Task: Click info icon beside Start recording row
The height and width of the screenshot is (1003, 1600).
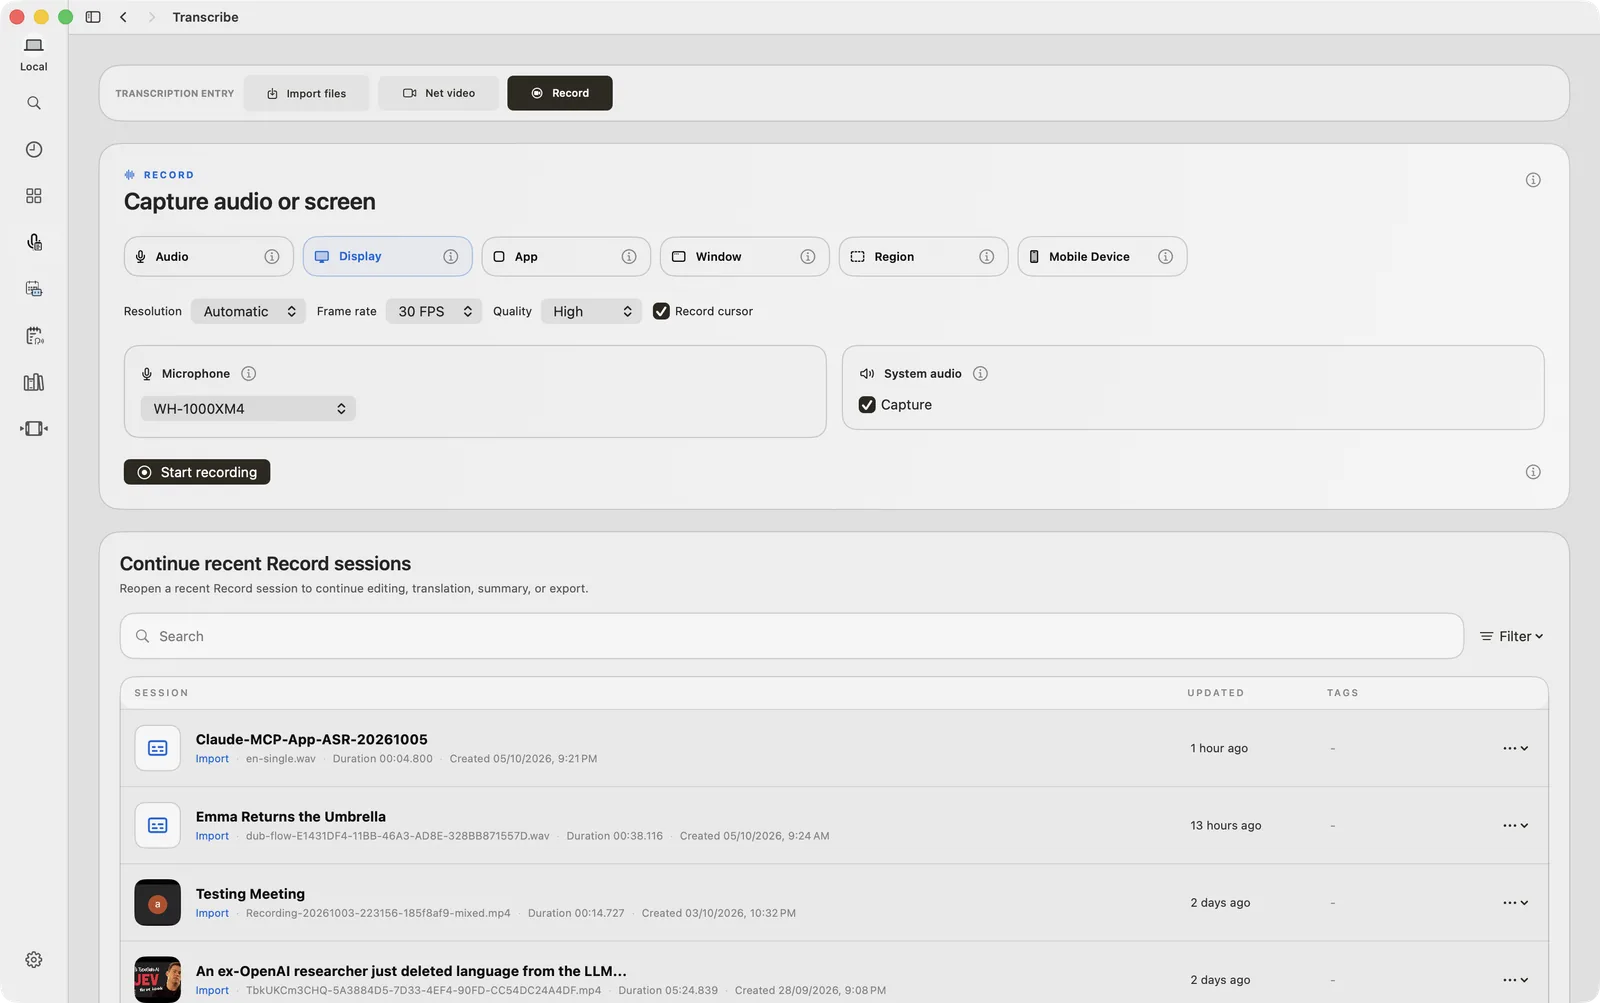Action: coord(1533,472)
